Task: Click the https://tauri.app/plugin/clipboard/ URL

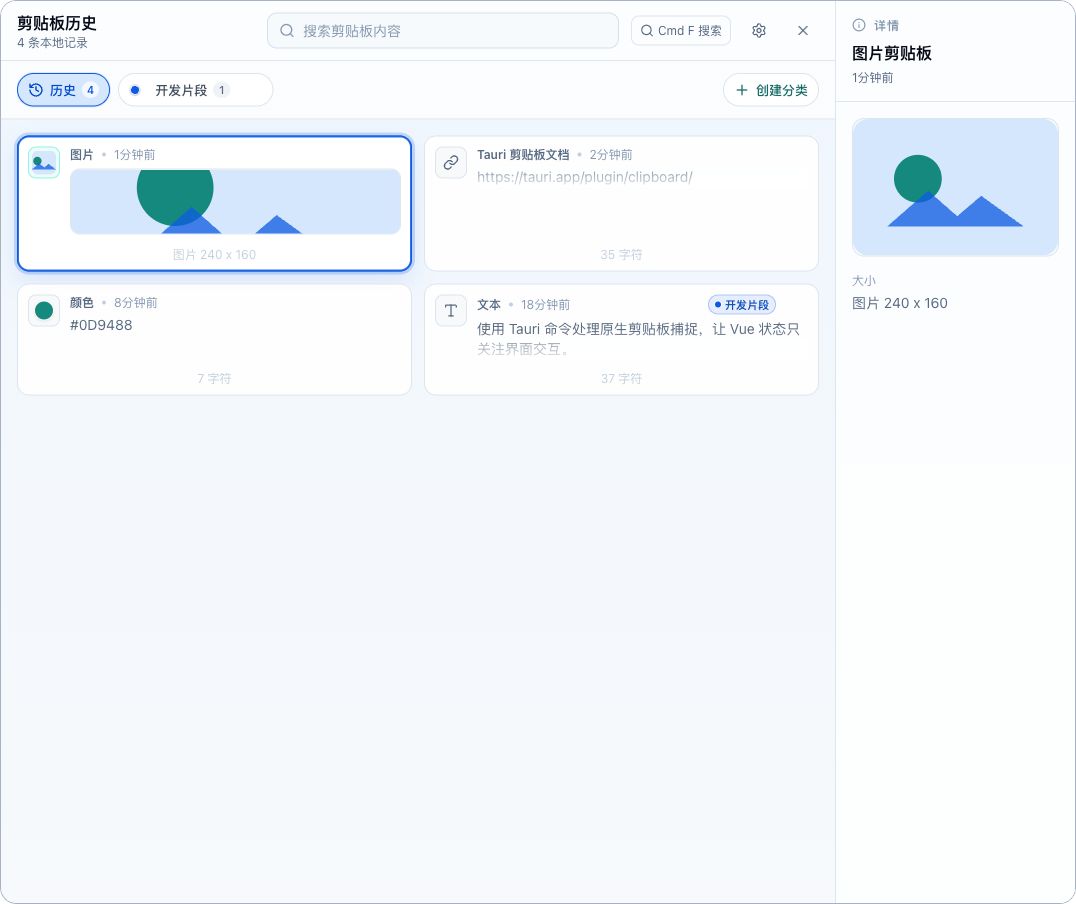Action: click(x=585, y=177)
